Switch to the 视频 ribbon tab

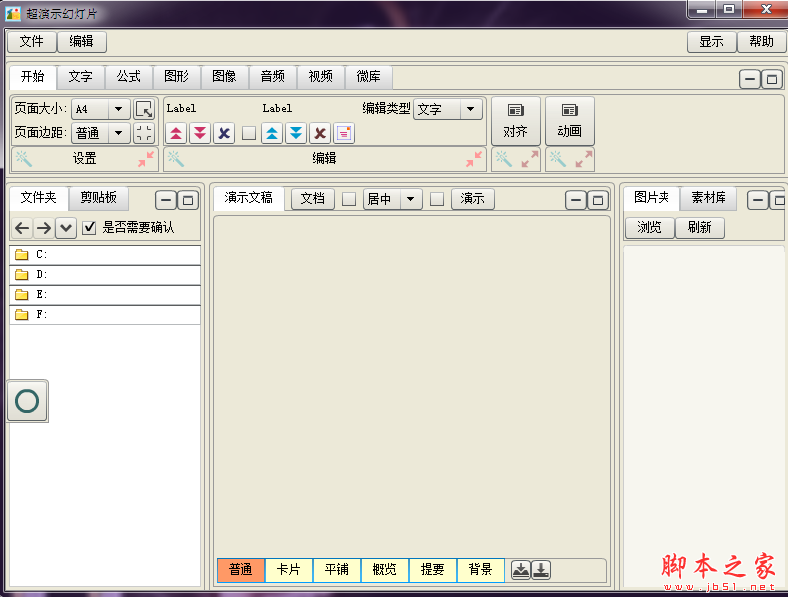(321, 77)
